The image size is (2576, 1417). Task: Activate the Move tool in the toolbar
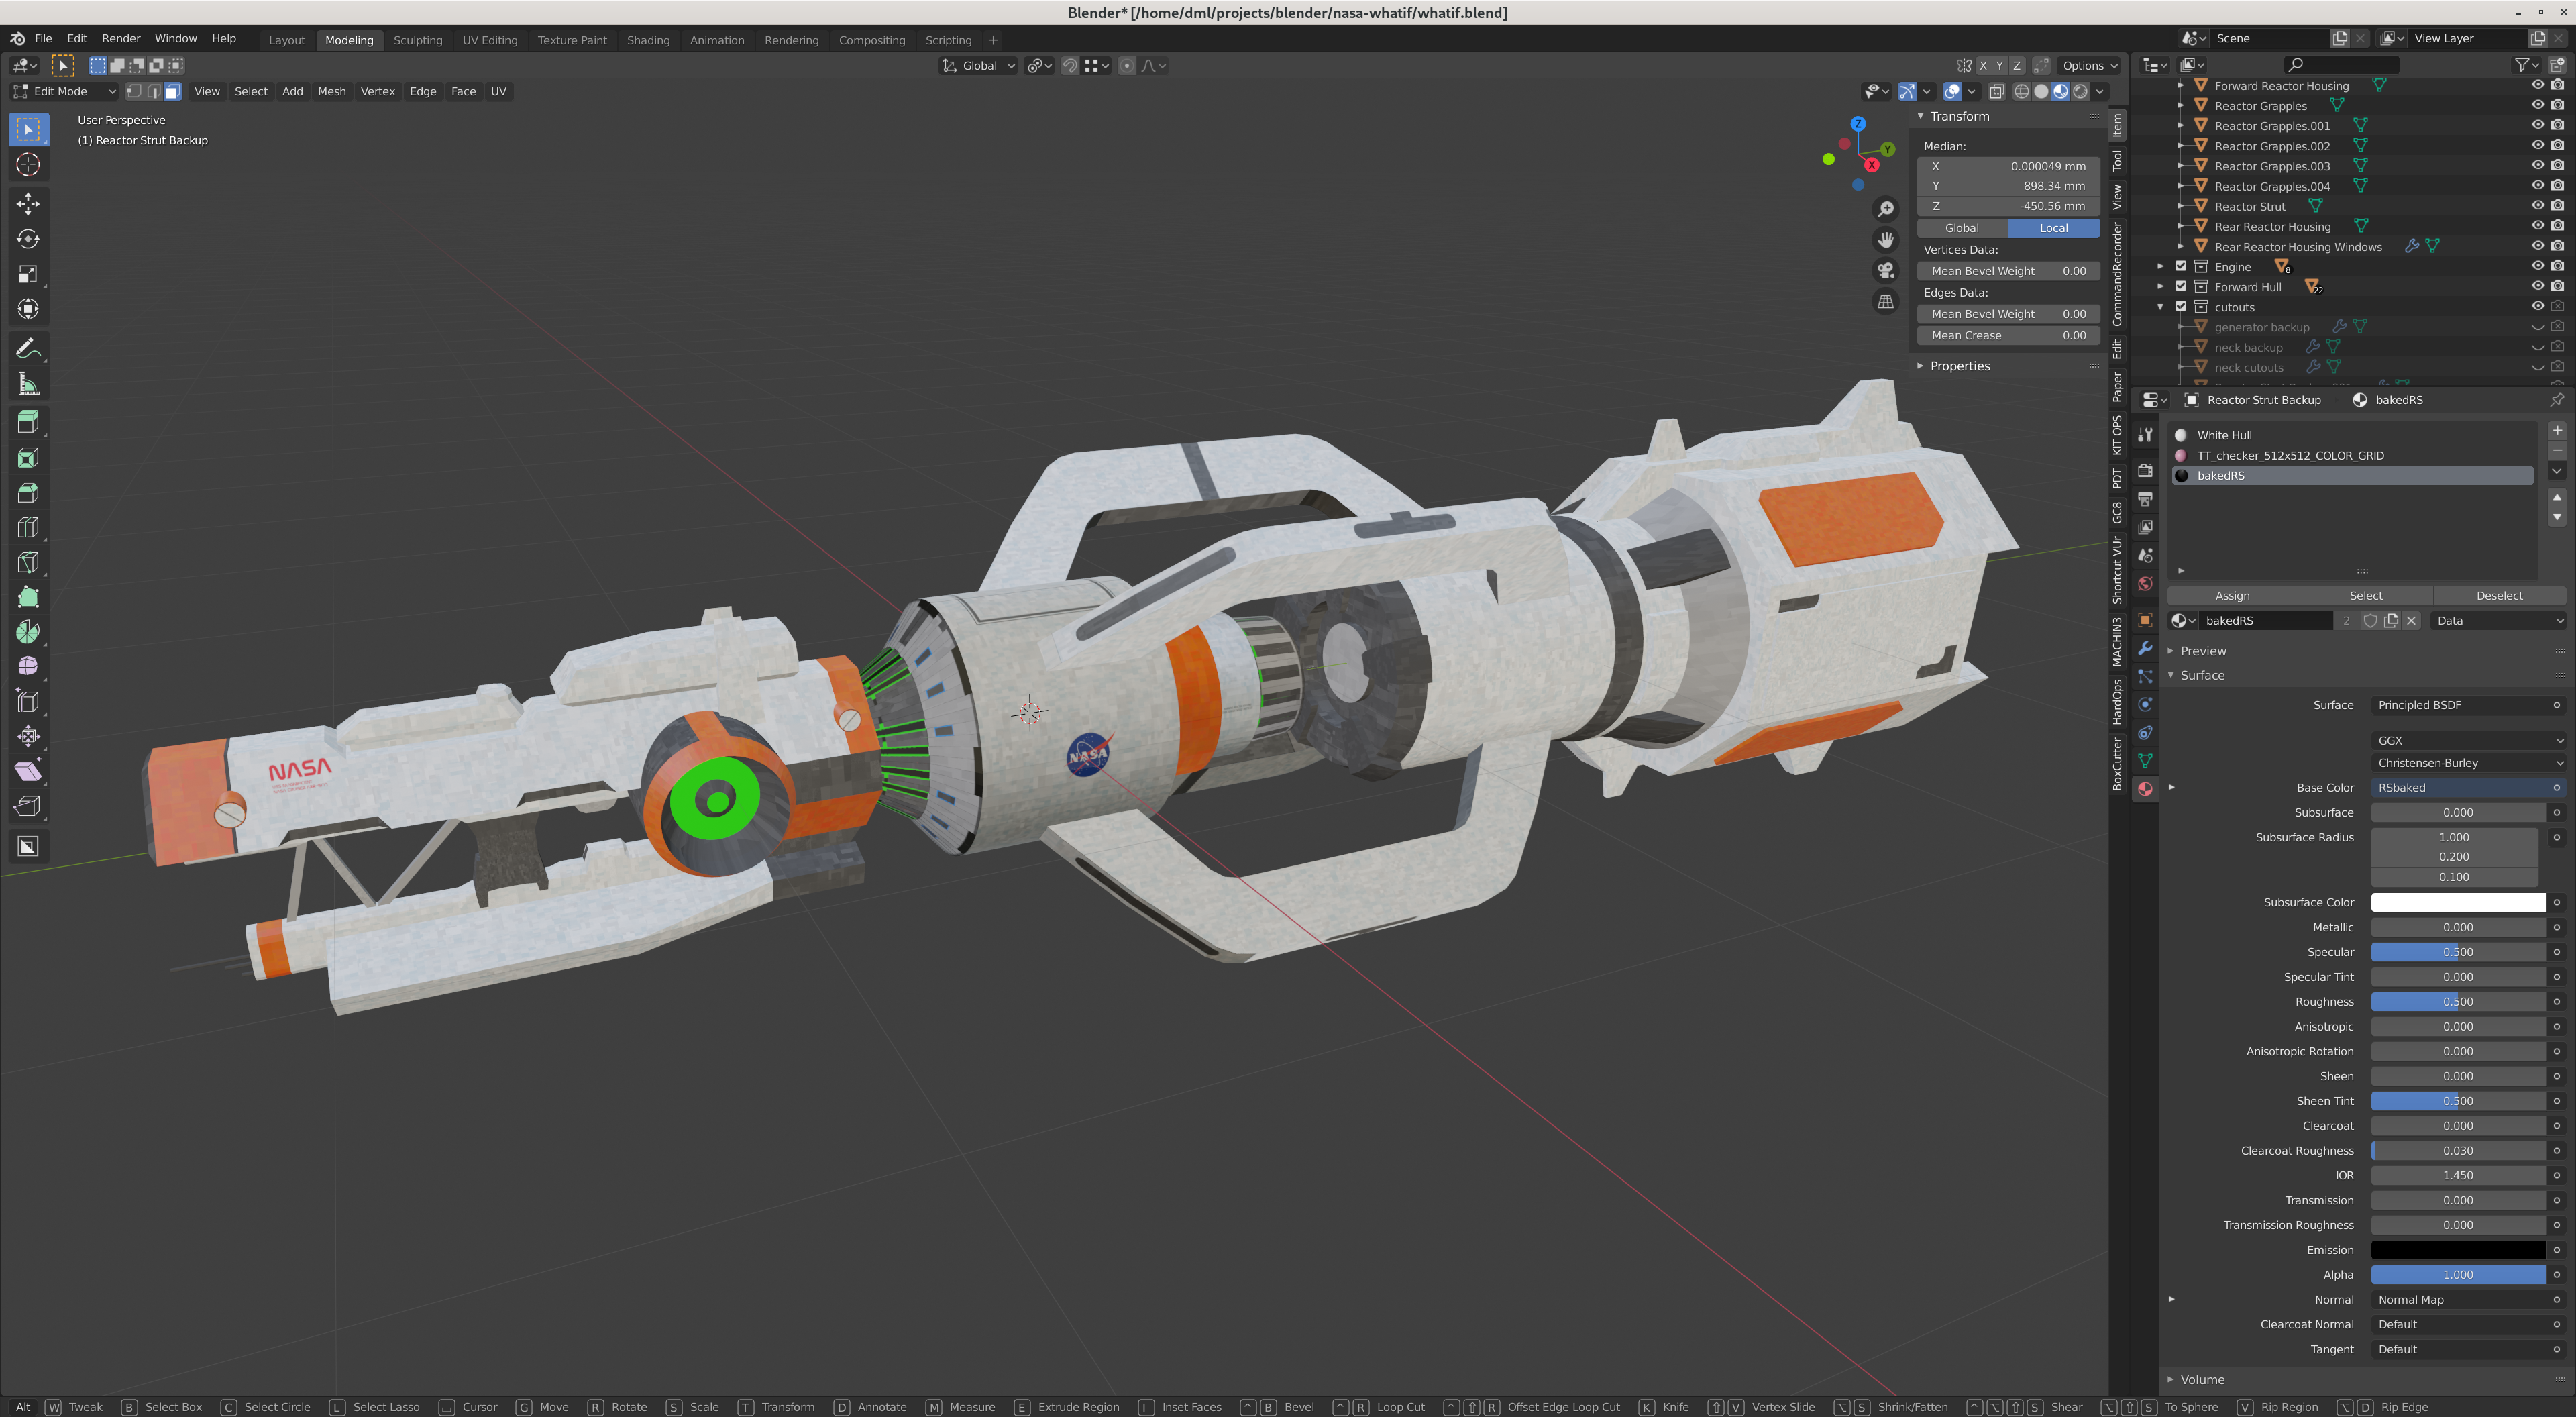click(28, 204)
